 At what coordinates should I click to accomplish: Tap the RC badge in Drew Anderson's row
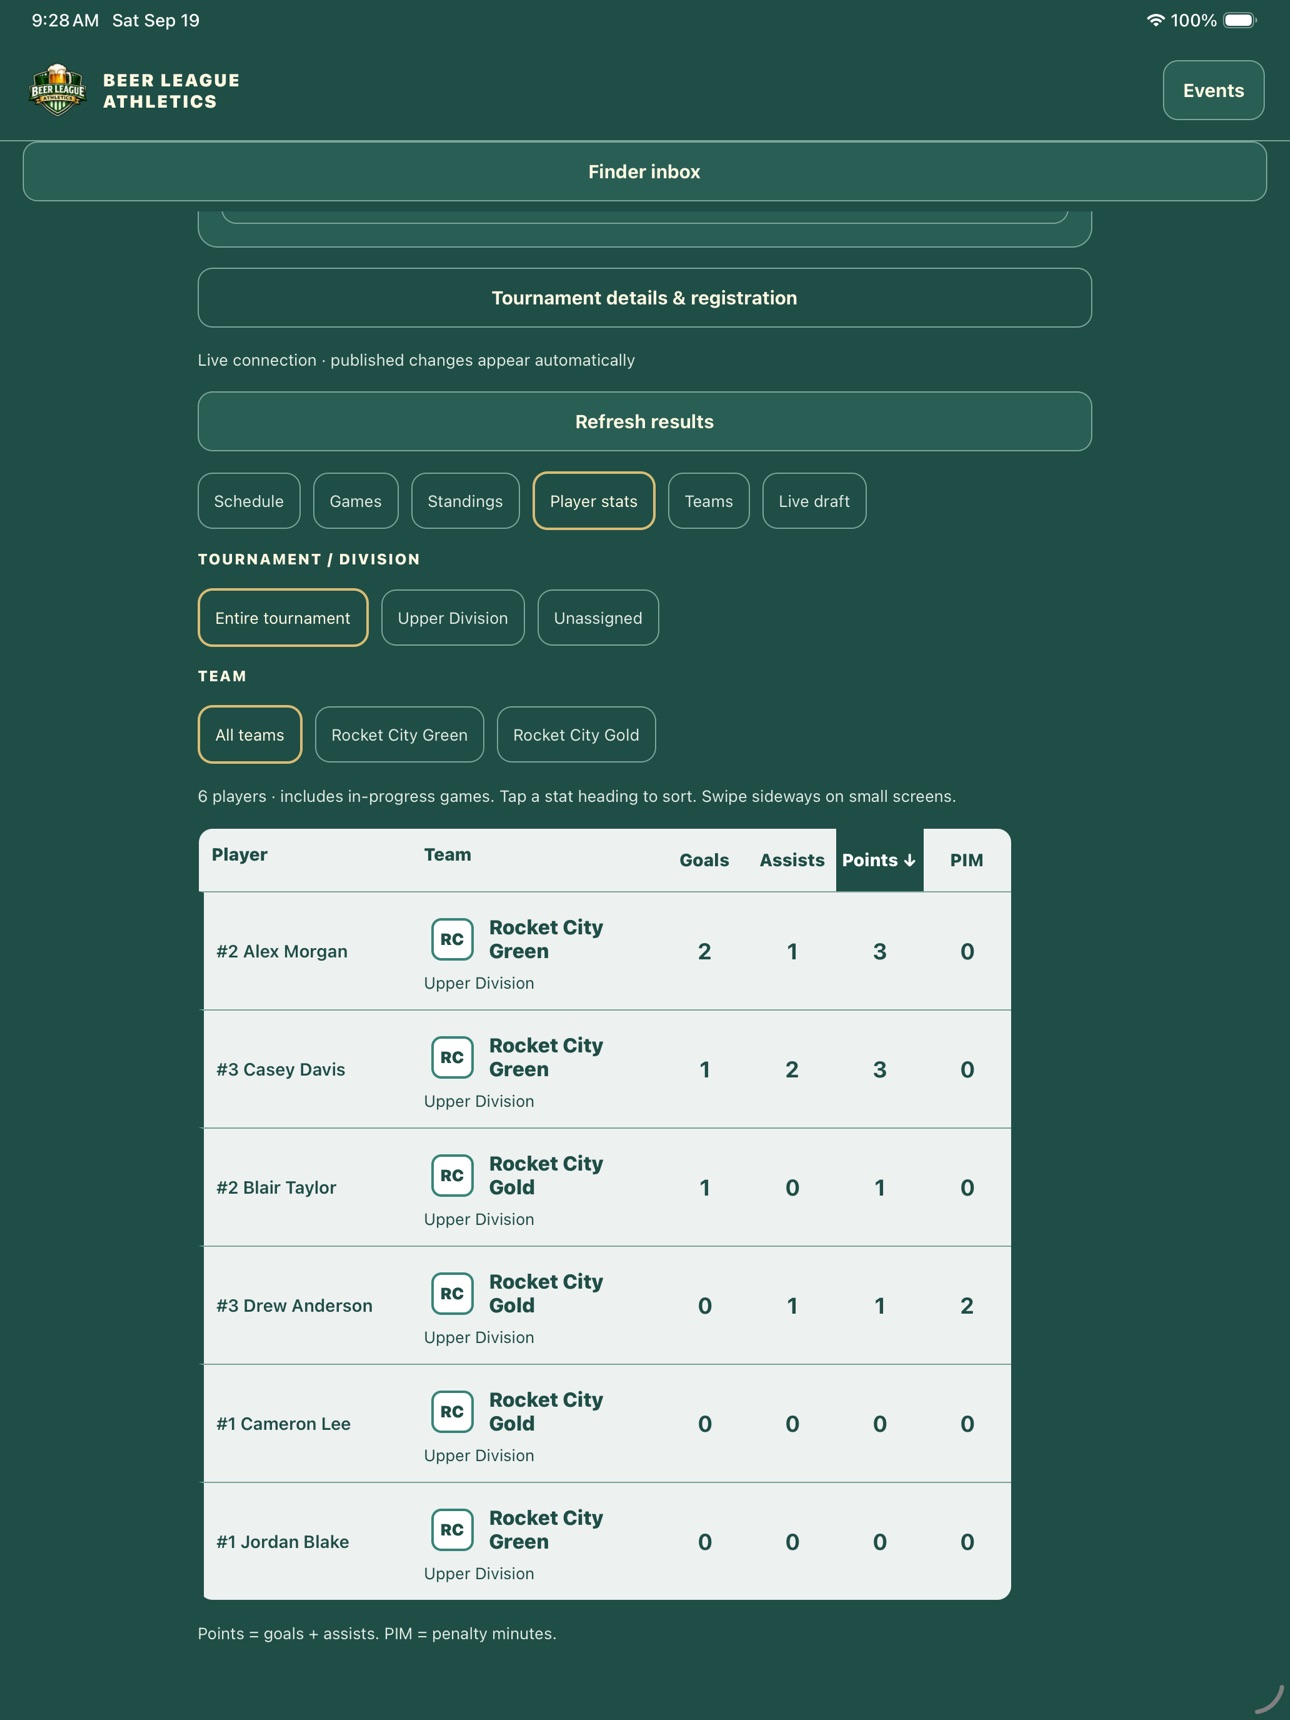(x=452, y=1293)
